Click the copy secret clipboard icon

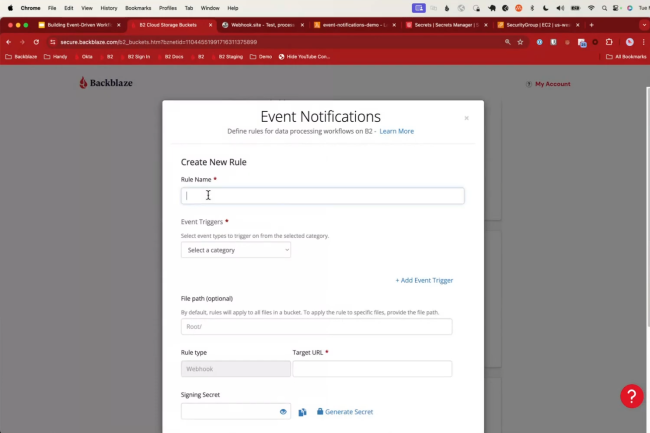click(302, 412)
